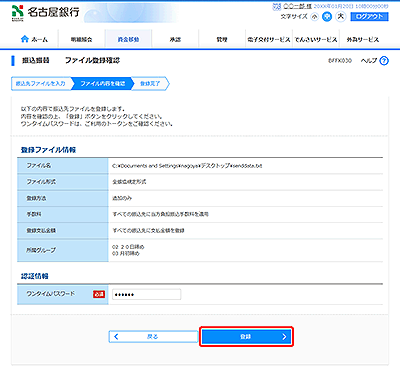Select the medium font size button
Image resolution: width=400 pixels, height=380 pixels.
click(327, 17)
